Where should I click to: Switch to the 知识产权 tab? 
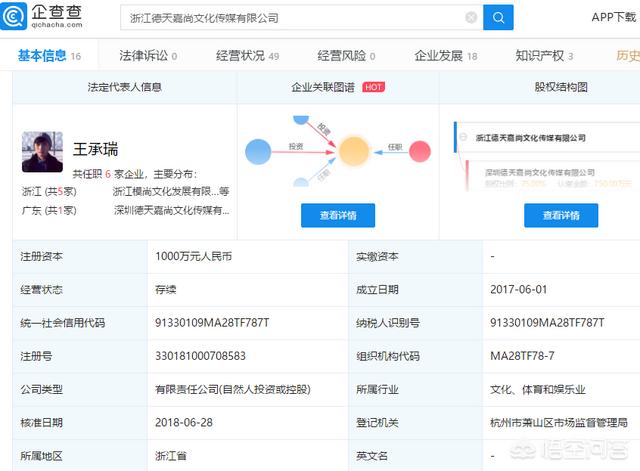pyautogui.click(x=544, y=56)
